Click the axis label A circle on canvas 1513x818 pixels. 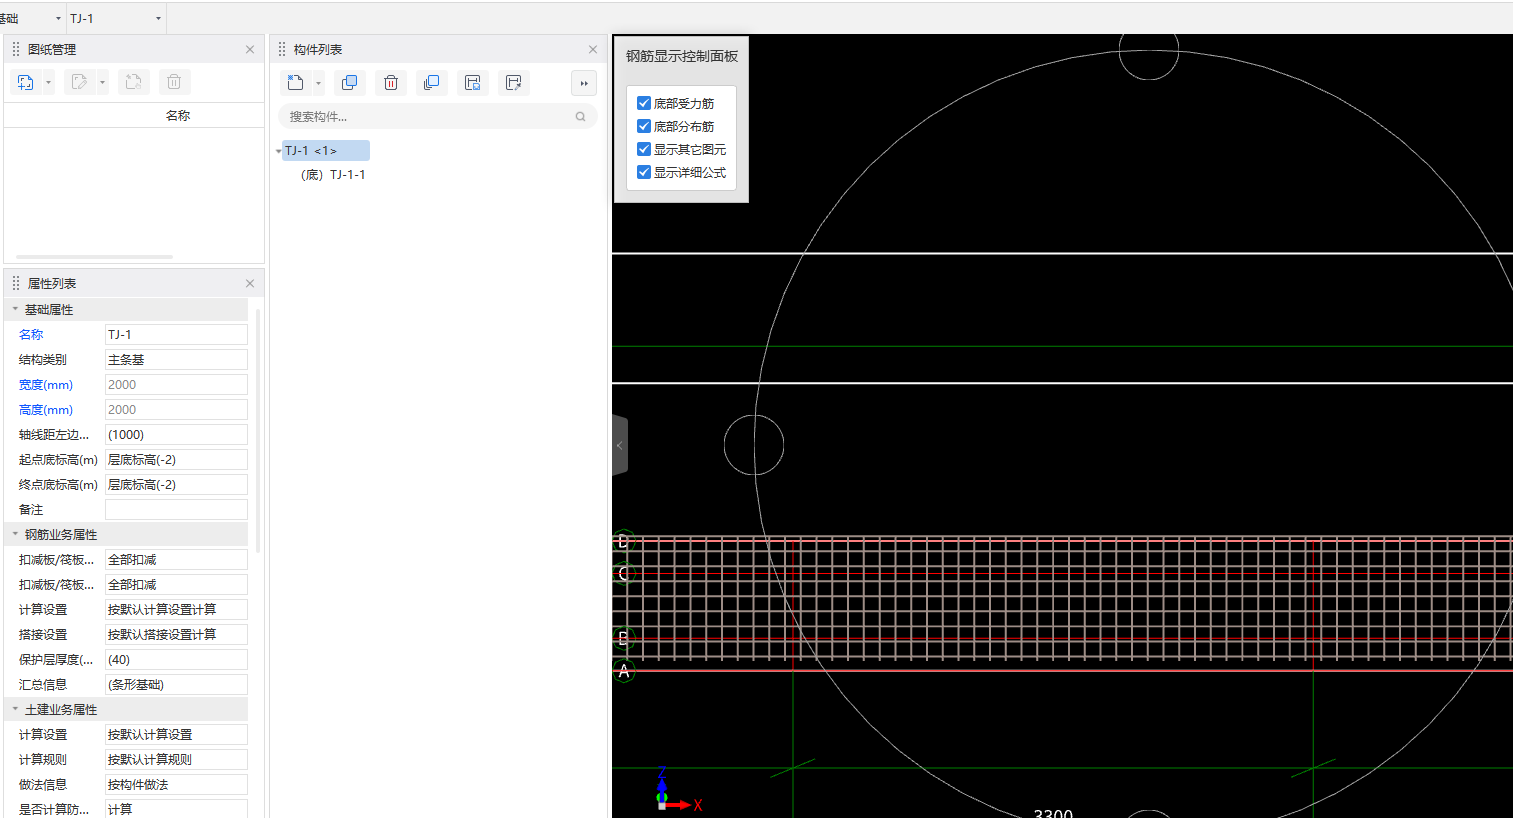624,671
